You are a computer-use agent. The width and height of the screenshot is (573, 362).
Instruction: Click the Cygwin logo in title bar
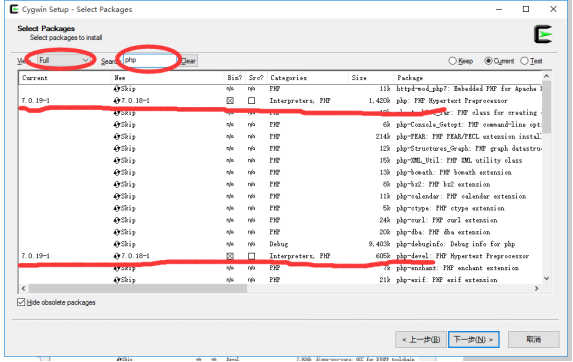14,9
